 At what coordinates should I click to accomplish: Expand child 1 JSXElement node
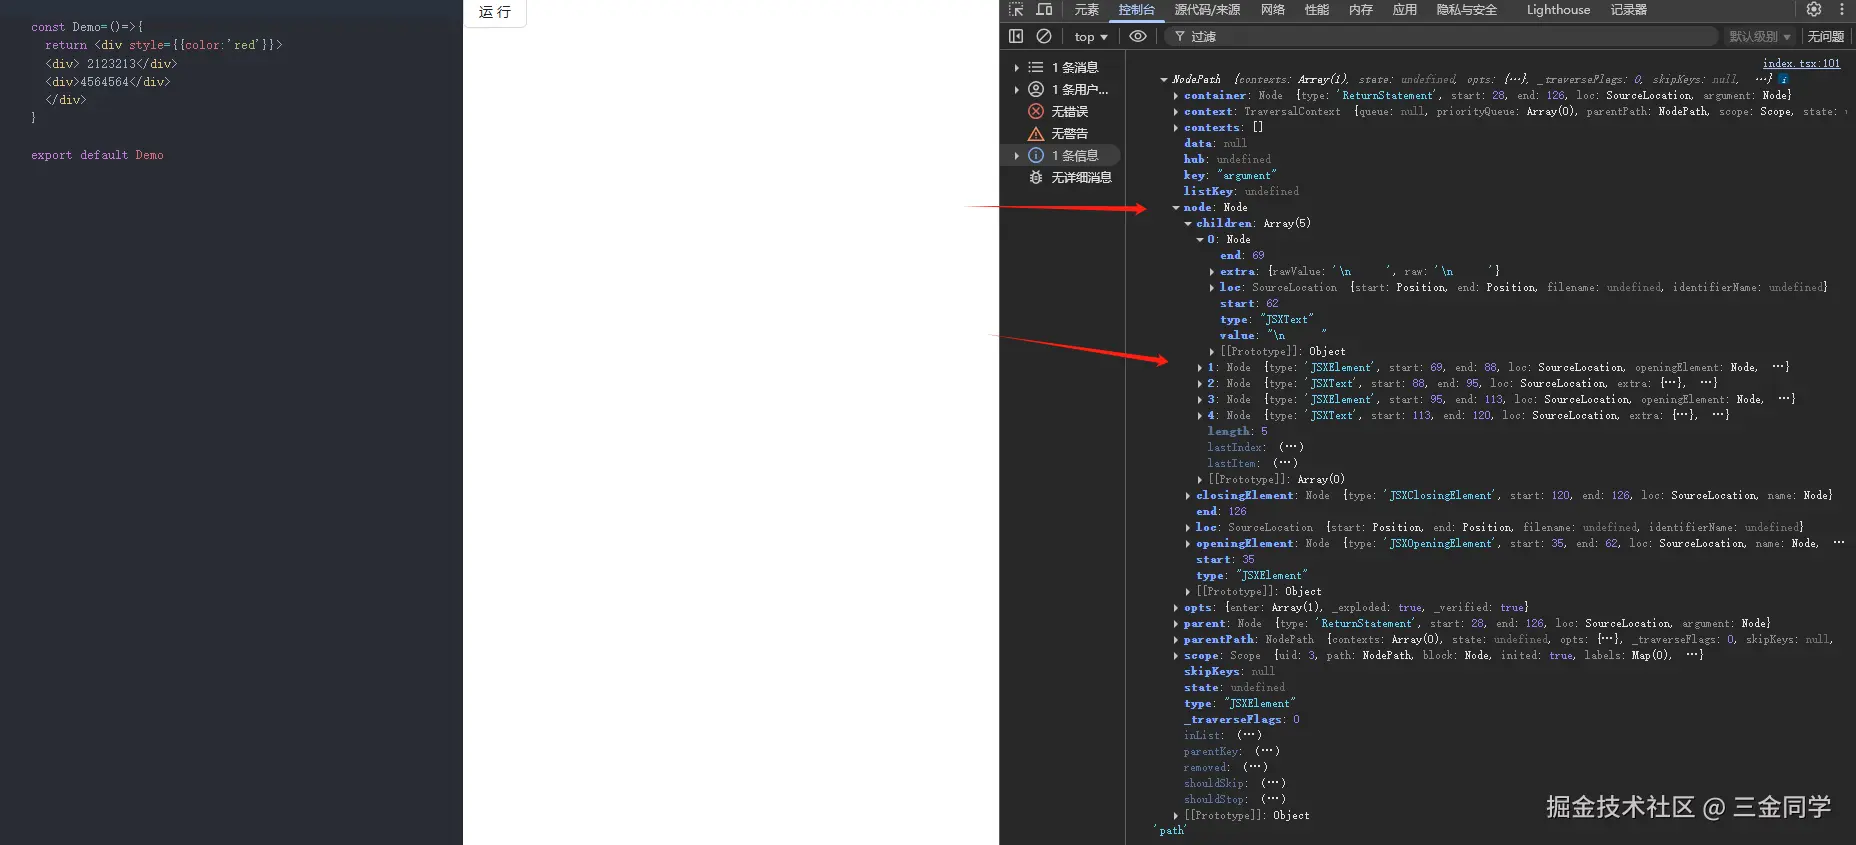click(x=1200, y=368)
